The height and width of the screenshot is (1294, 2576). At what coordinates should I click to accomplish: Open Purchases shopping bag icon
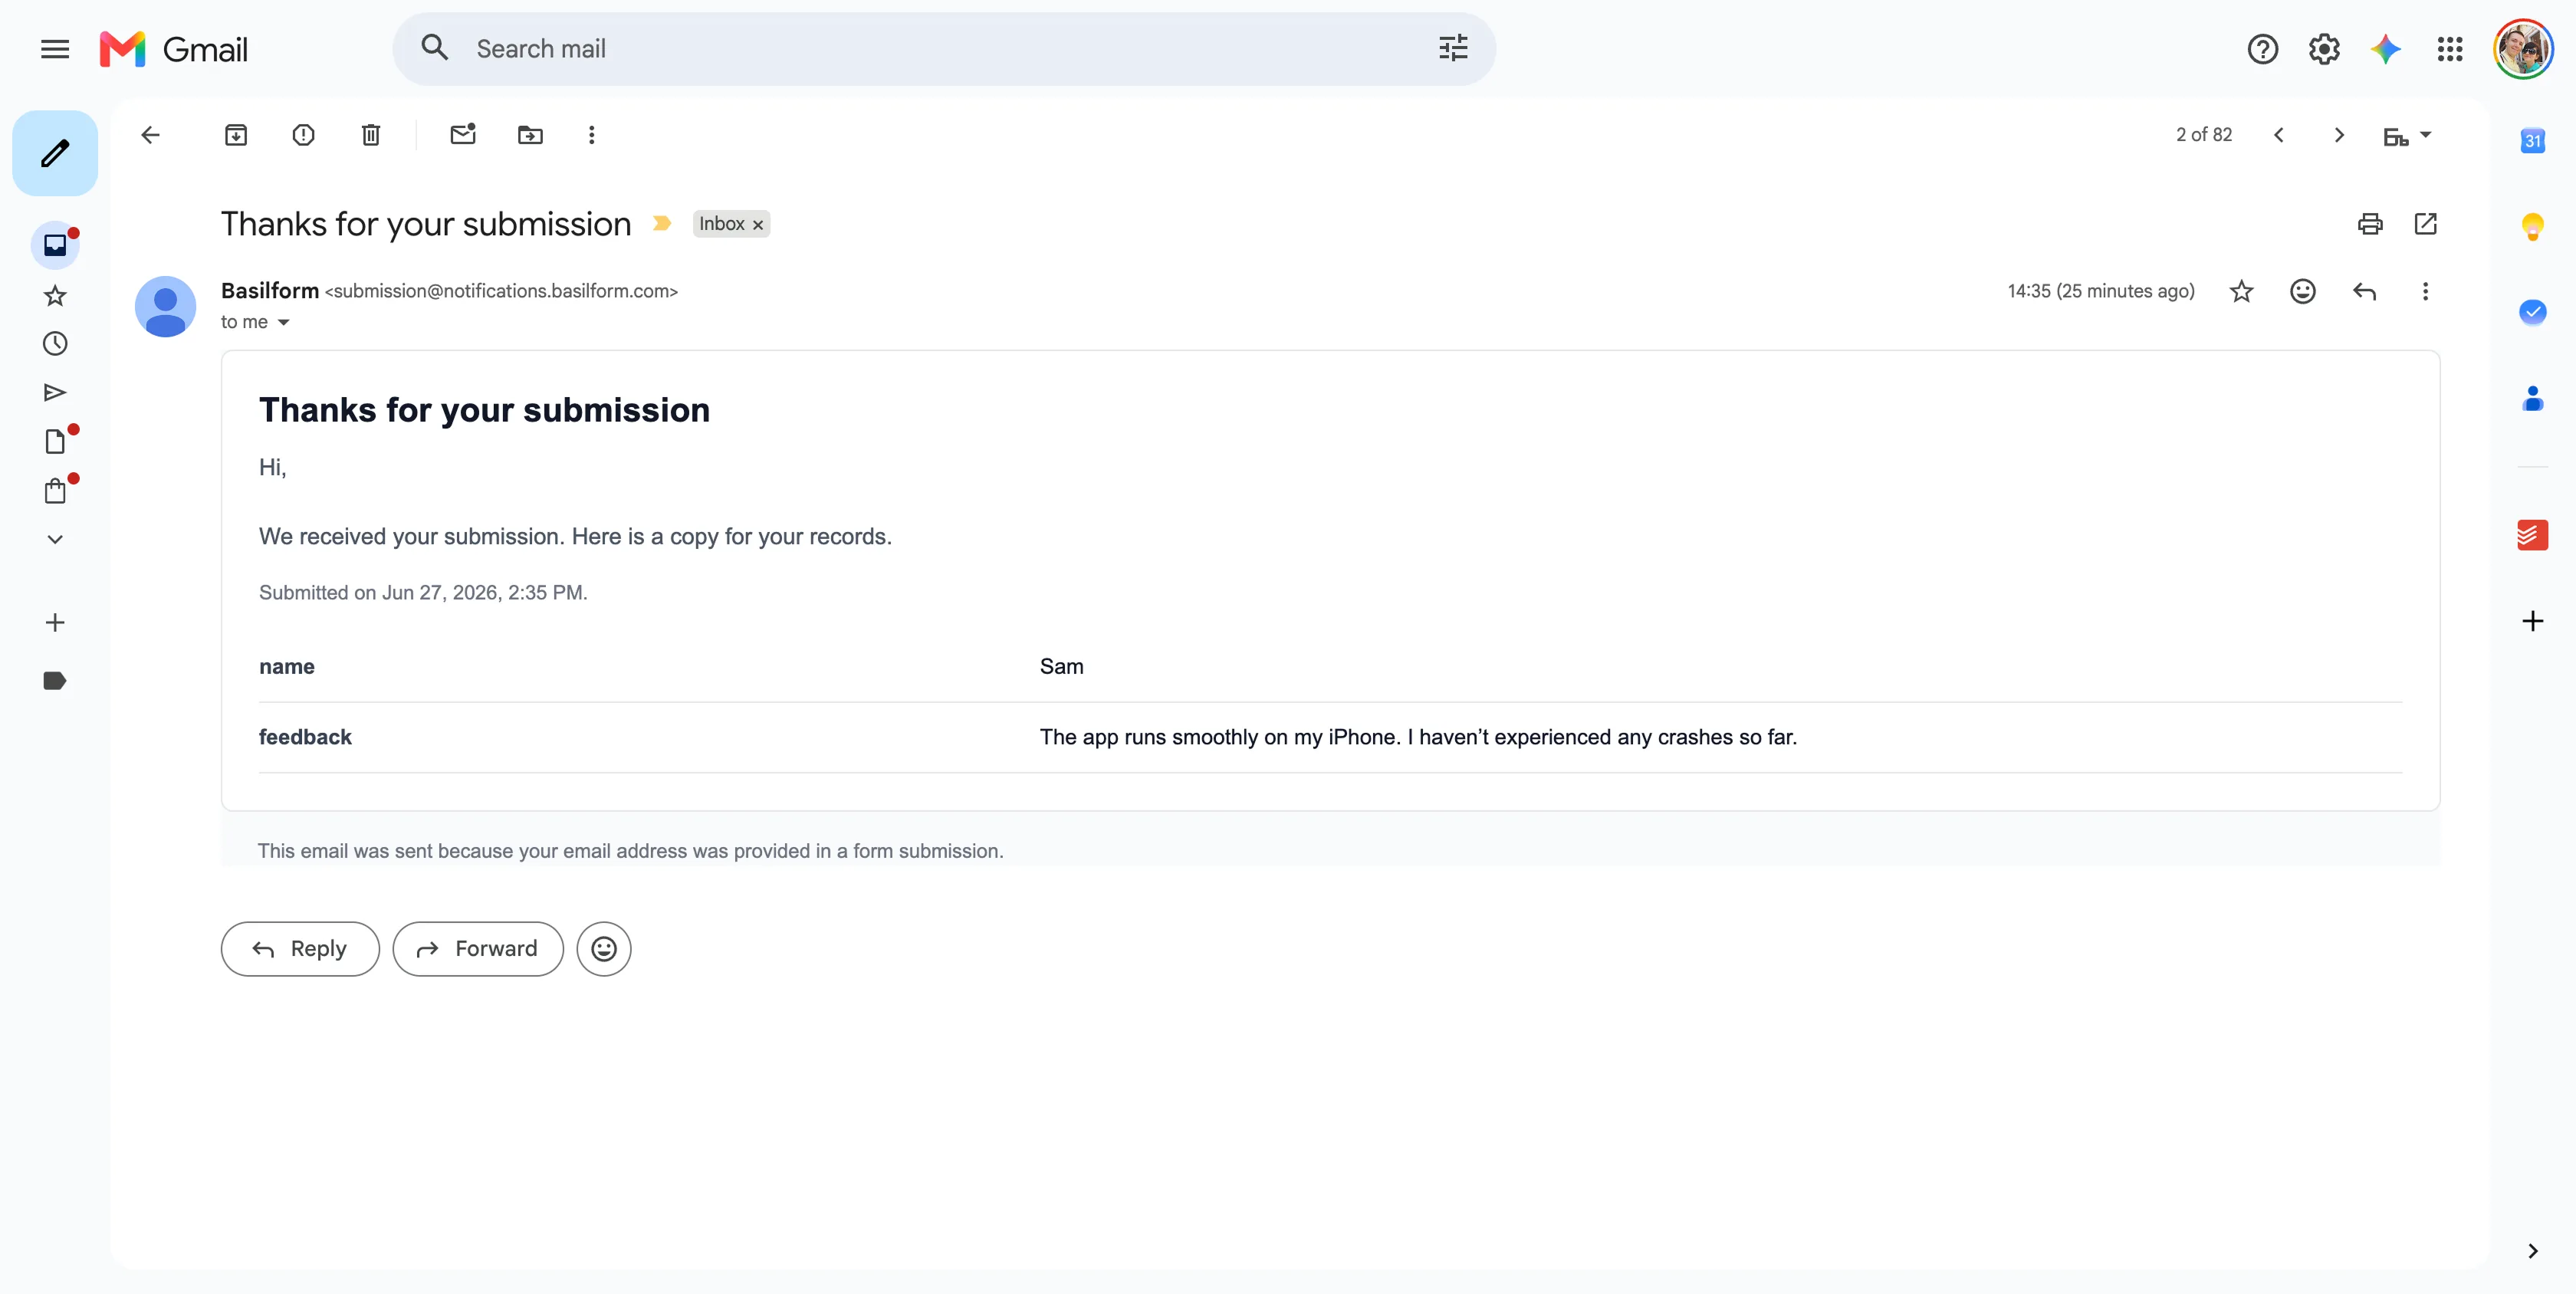tap(55, 491)
